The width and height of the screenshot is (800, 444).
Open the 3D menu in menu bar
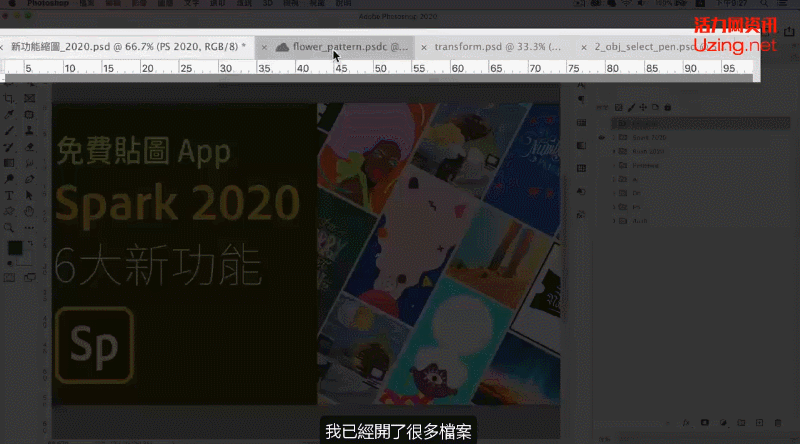(267, 3)
